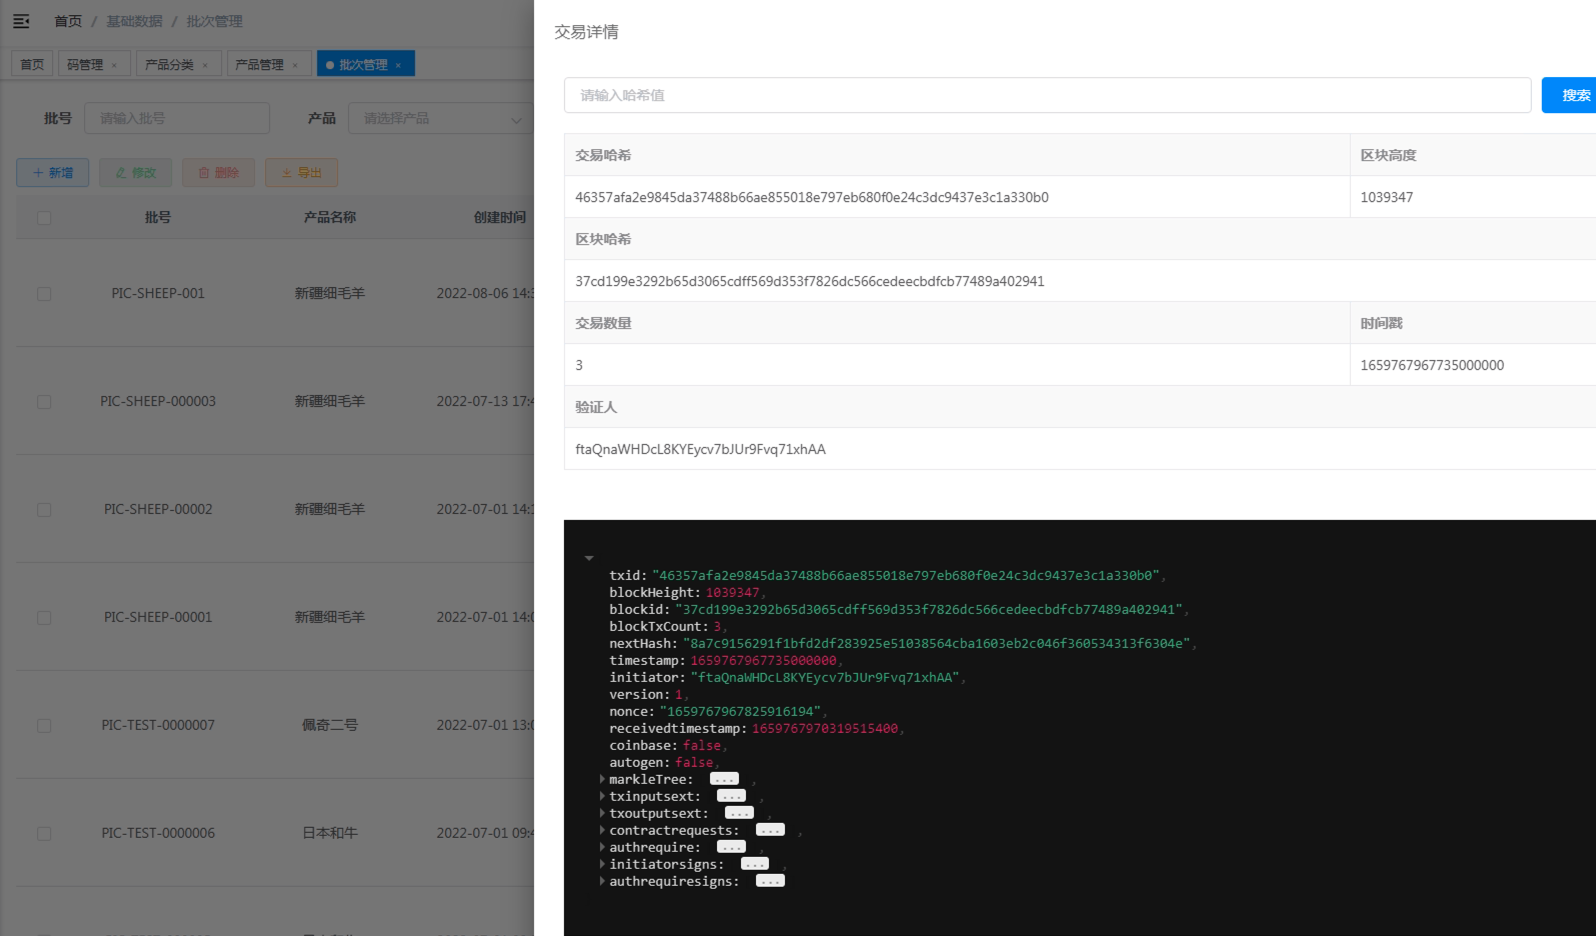The height and width of the screenshot is (936, 1596).
Task: Click nonce value in JSON viewer
Action: tap(741, 711)
